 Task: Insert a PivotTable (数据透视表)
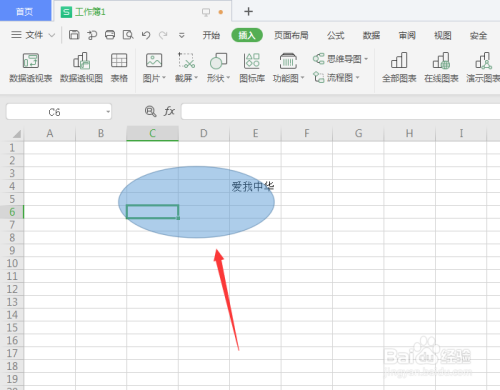click(31, 68)
